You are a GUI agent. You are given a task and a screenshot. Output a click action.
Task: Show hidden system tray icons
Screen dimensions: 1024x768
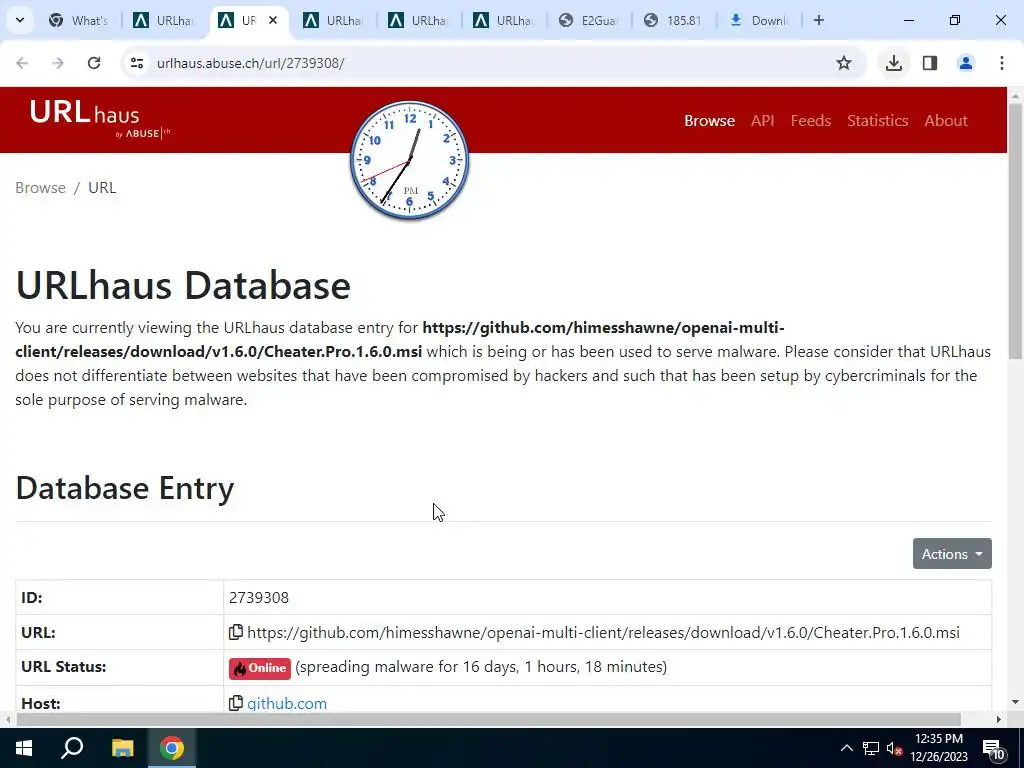pyautogui.click(x=846, y=748)
